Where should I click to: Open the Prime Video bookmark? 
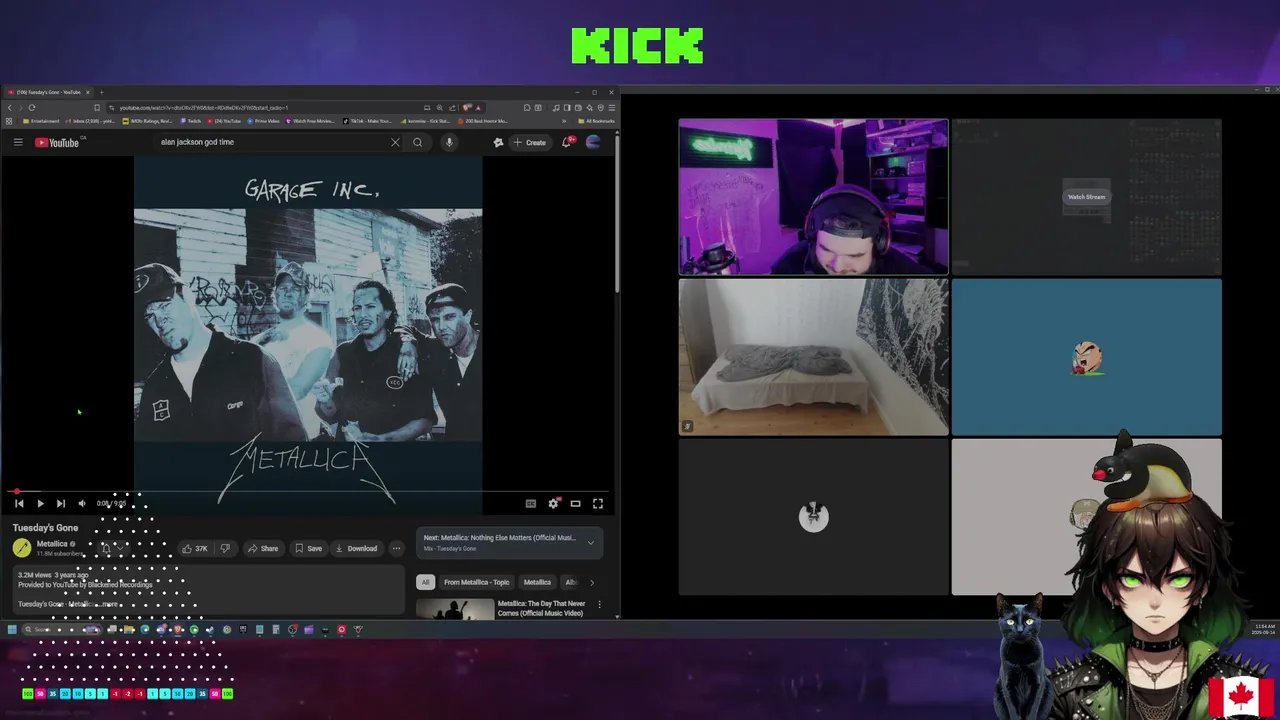point(264,121)
